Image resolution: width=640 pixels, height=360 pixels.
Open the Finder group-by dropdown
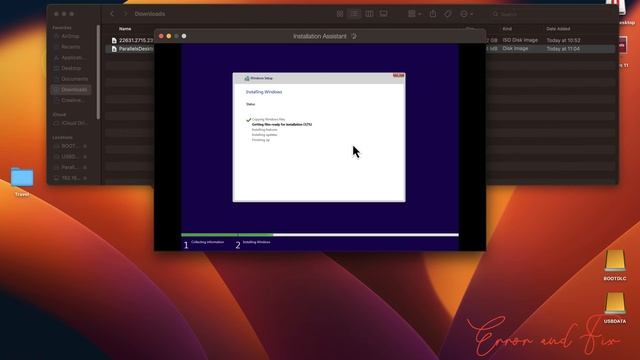pos(414,14)
